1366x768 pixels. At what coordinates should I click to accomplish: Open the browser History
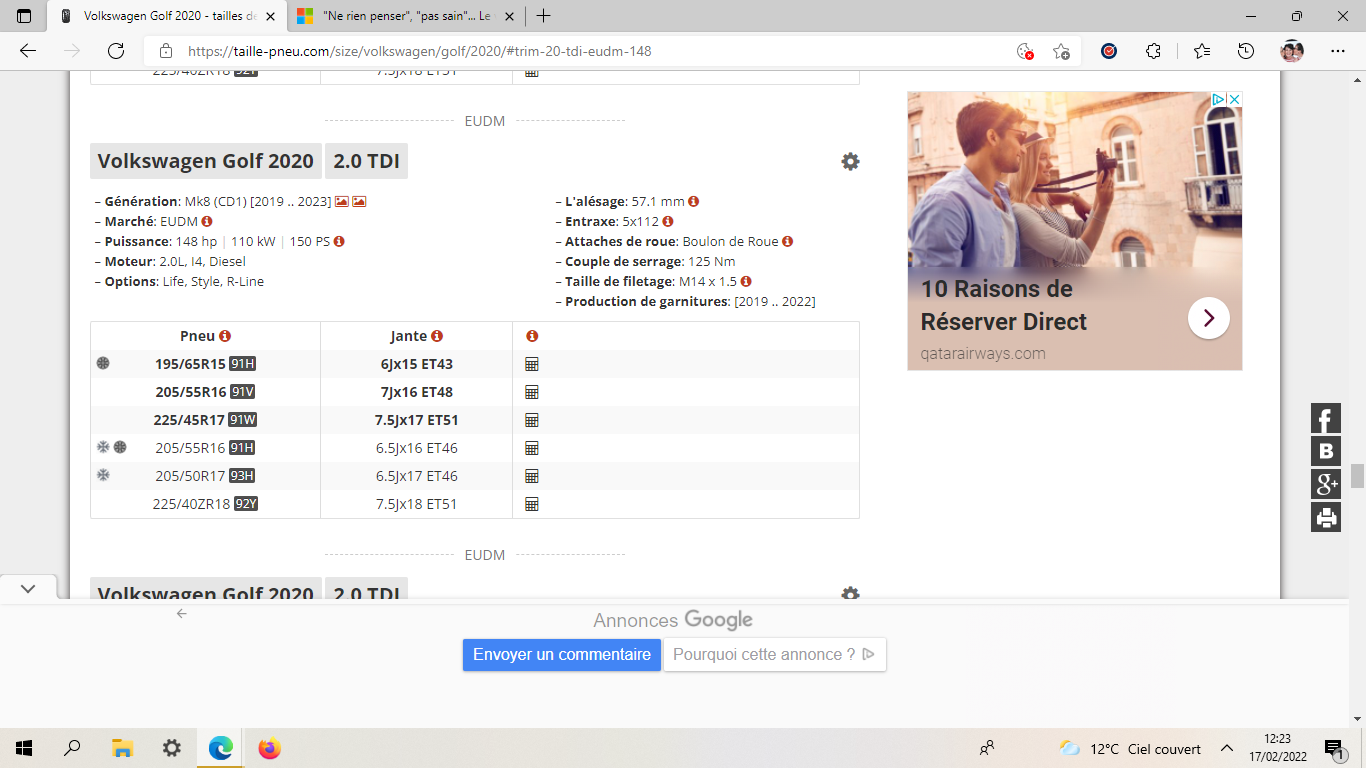[1246, 51]
